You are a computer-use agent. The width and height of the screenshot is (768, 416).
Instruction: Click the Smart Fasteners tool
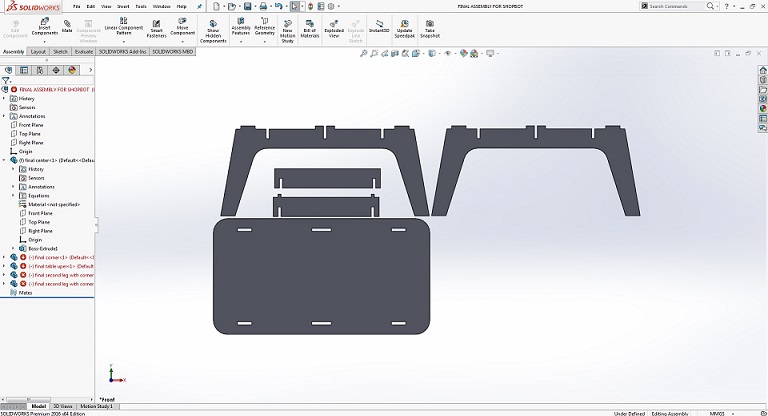[x=156, y=29]
